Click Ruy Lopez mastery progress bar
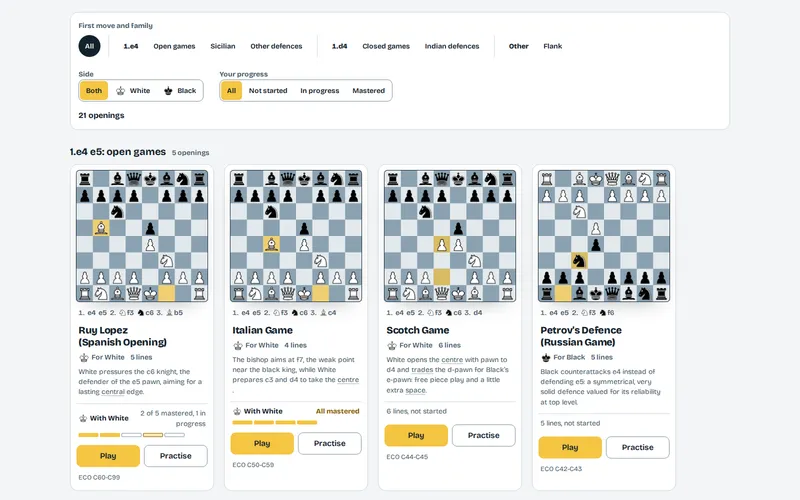 click(x=132, y=435)
